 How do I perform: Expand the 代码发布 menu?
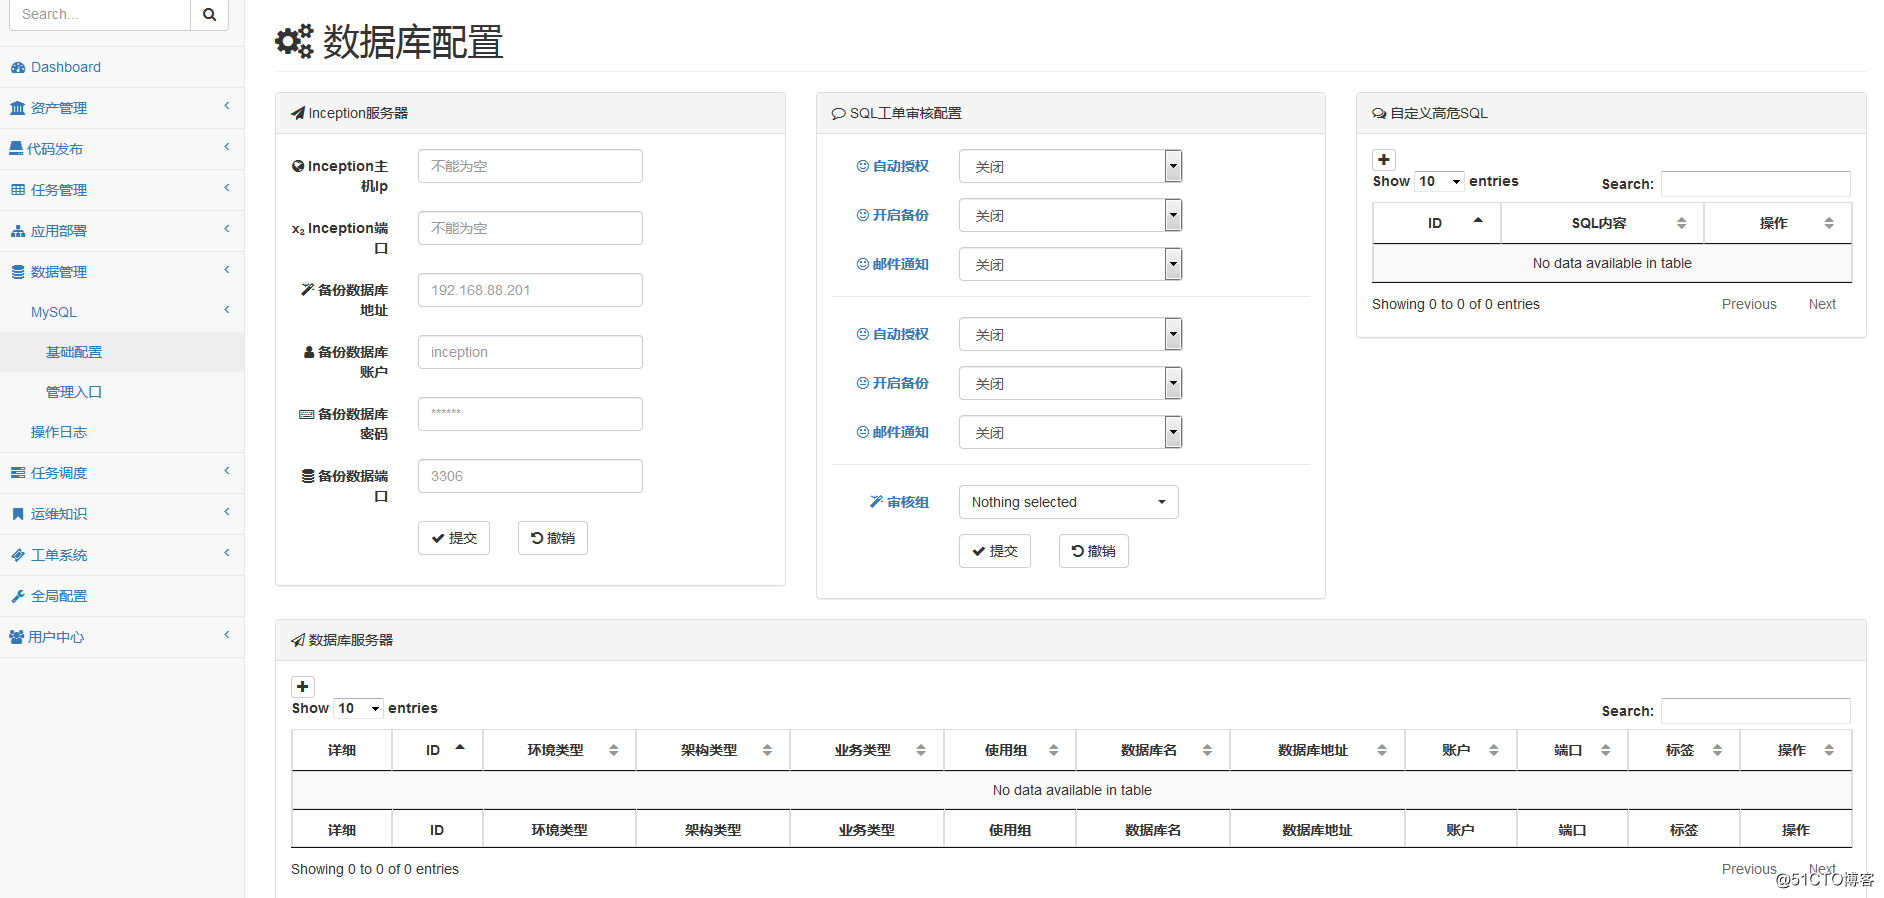point(122,149)
